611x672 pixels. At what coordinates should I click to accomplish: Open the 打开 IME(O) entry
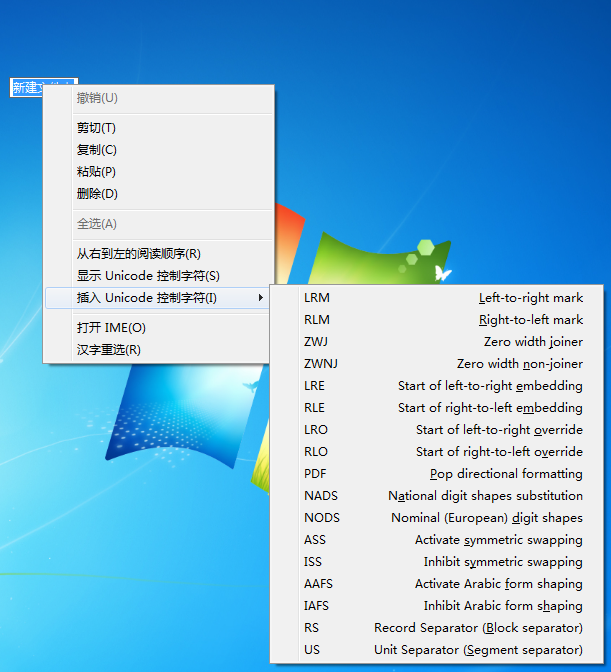click(111, 328)
